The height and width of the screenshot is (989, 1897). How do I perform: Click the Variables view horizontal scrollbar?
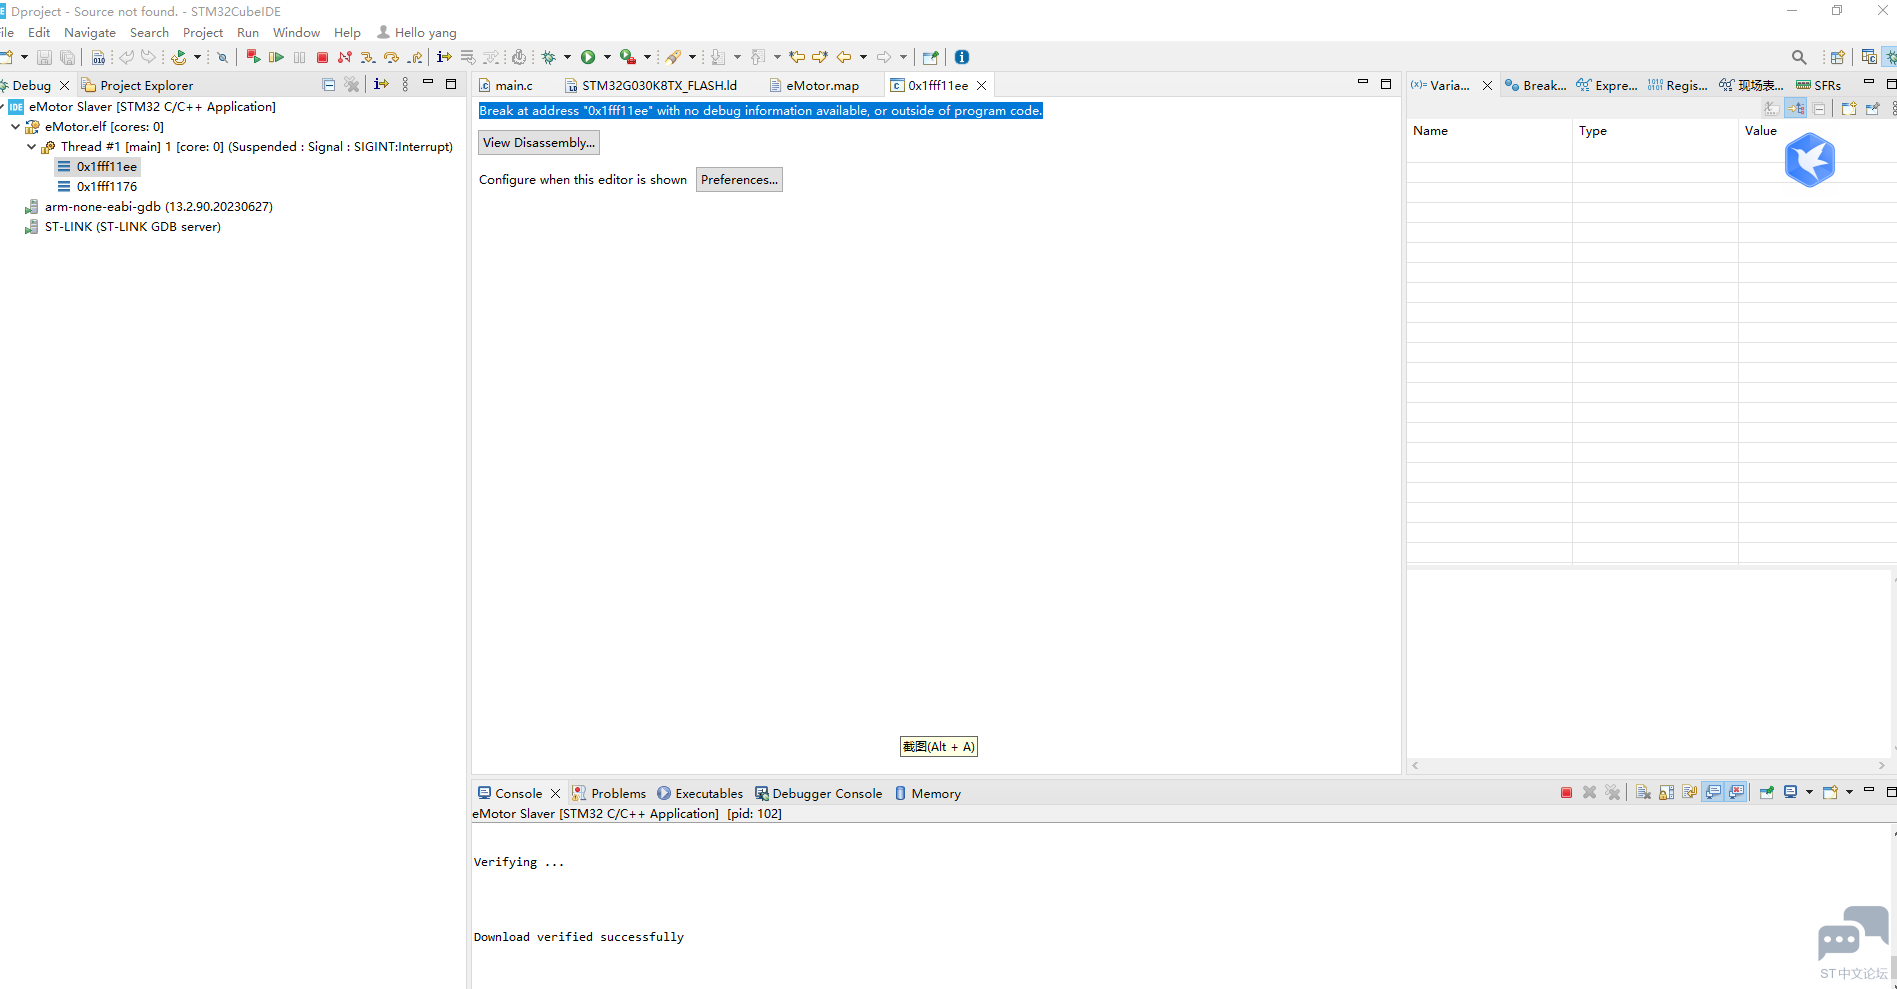1648,766
